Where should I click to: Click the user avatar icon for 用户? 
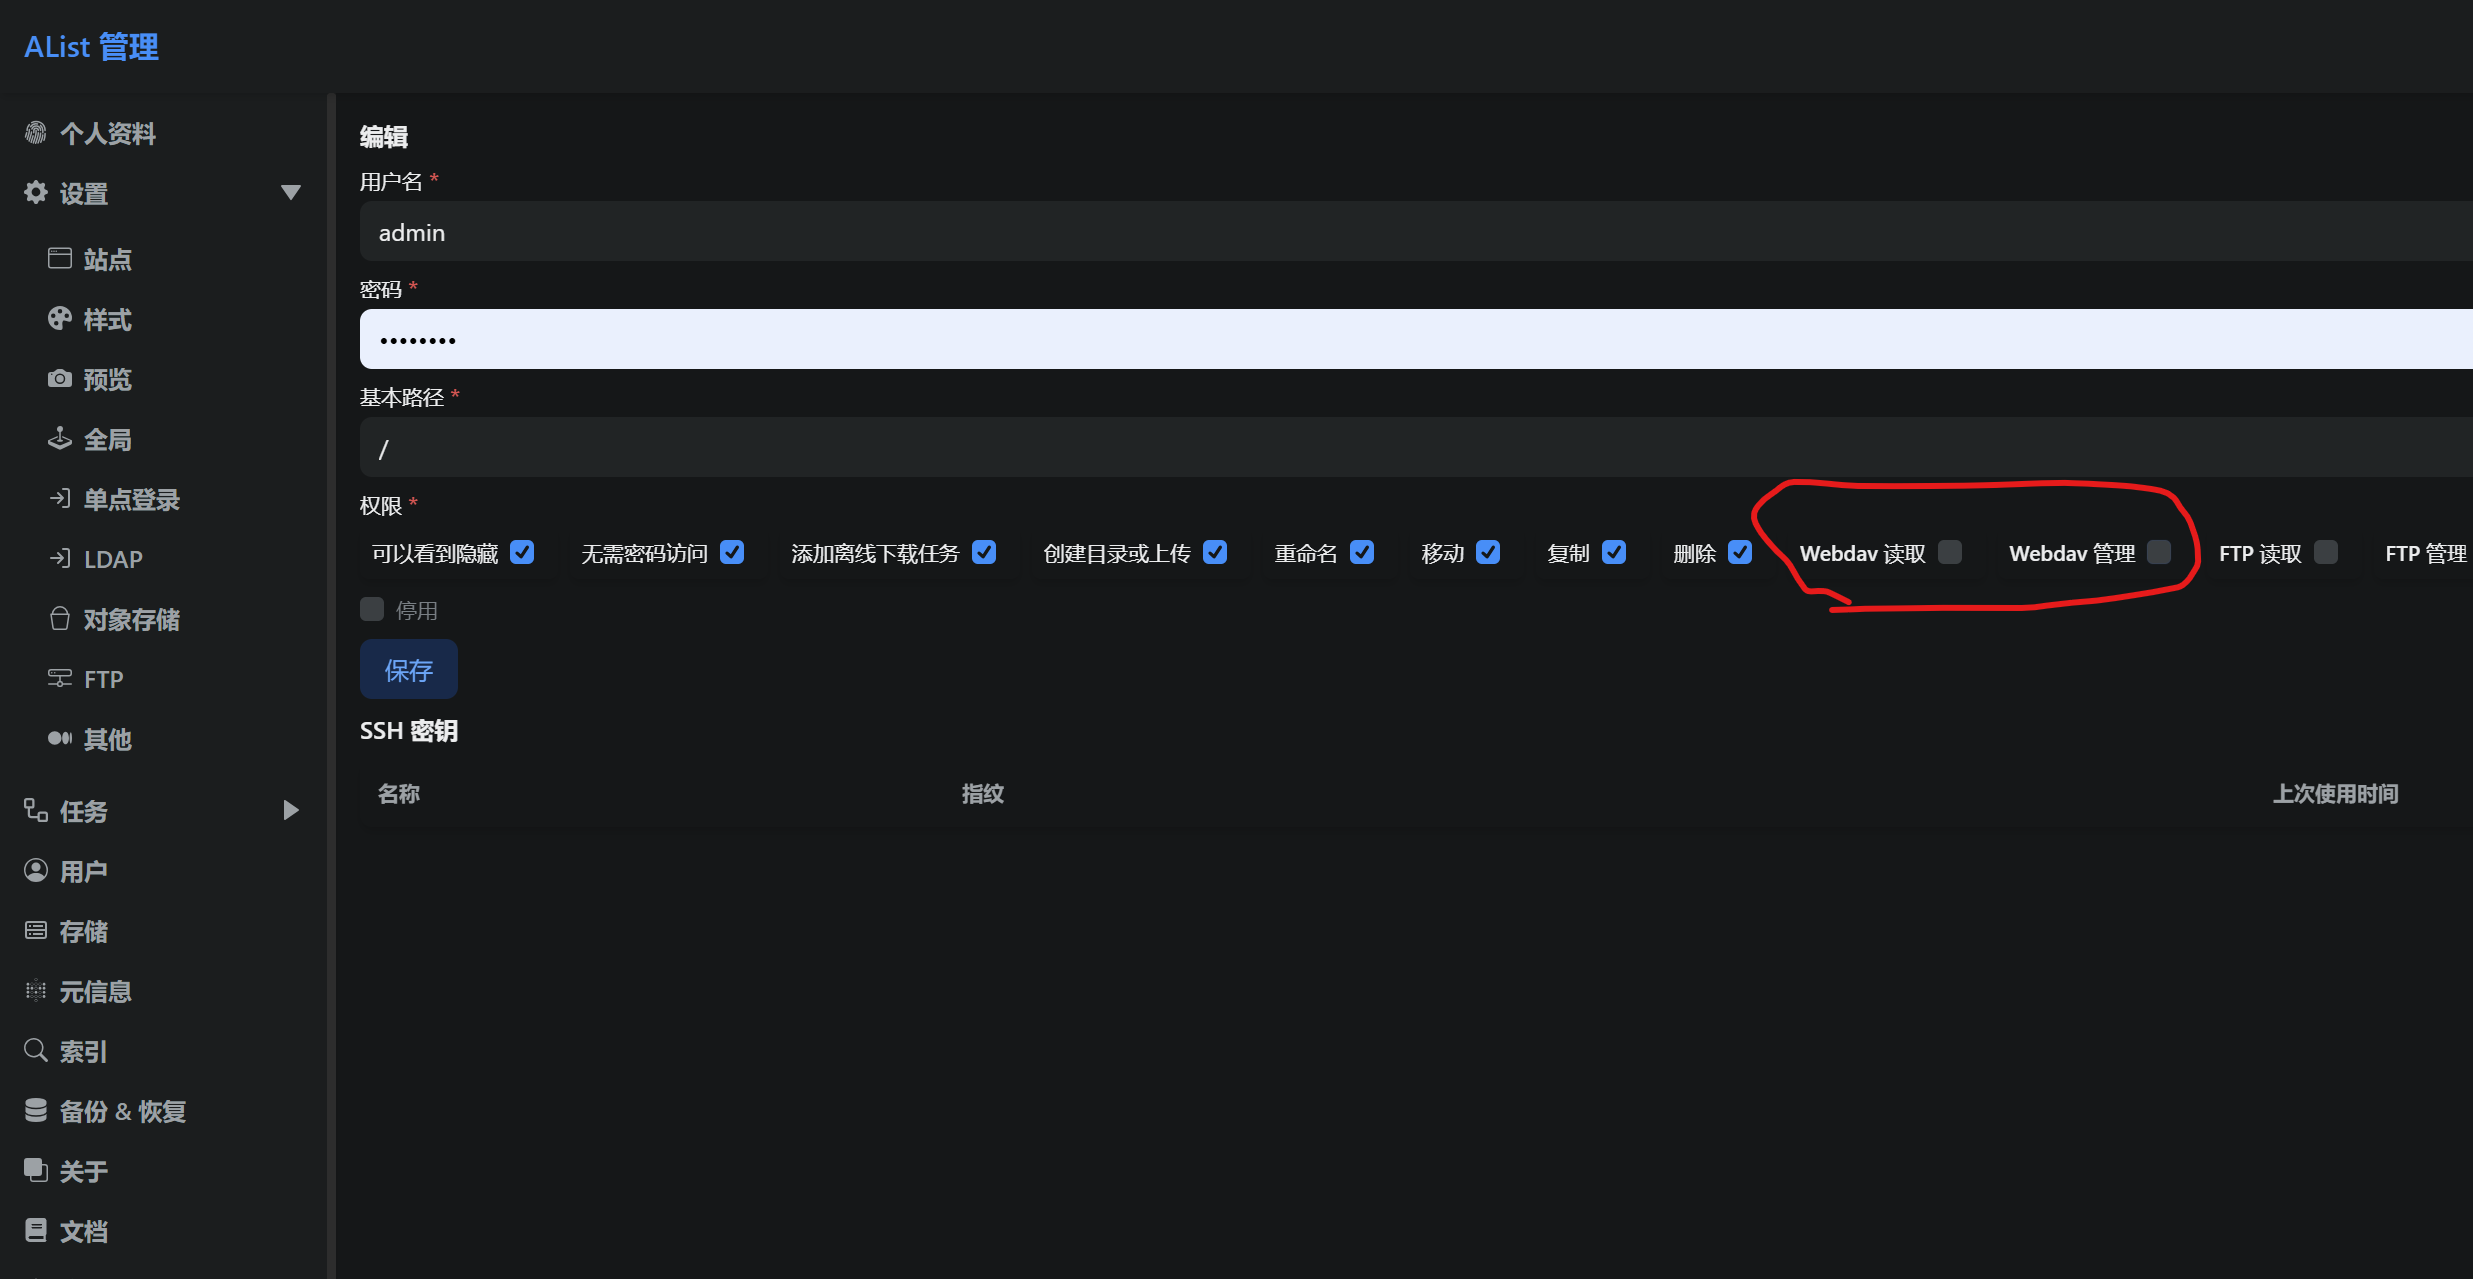click(36, 871)
